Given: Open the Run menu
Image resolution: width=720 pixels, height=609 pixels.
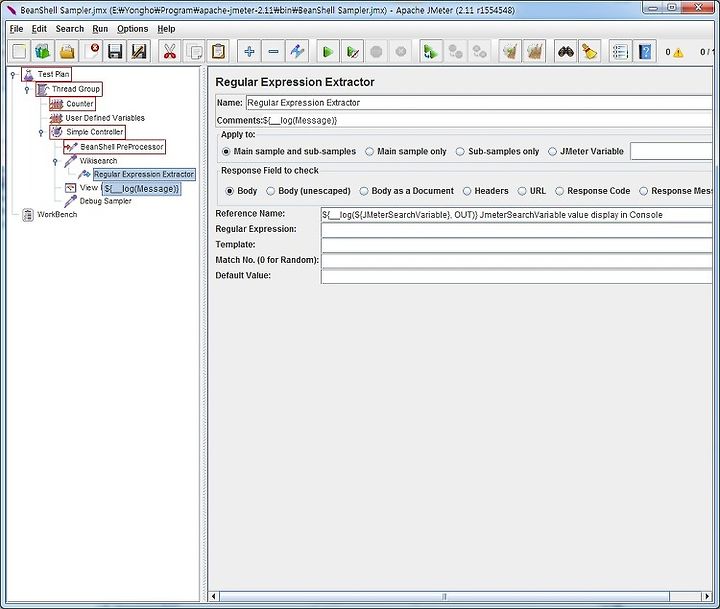Looking at the screenshot, I should pyautogui.click(x=100, y=28).
